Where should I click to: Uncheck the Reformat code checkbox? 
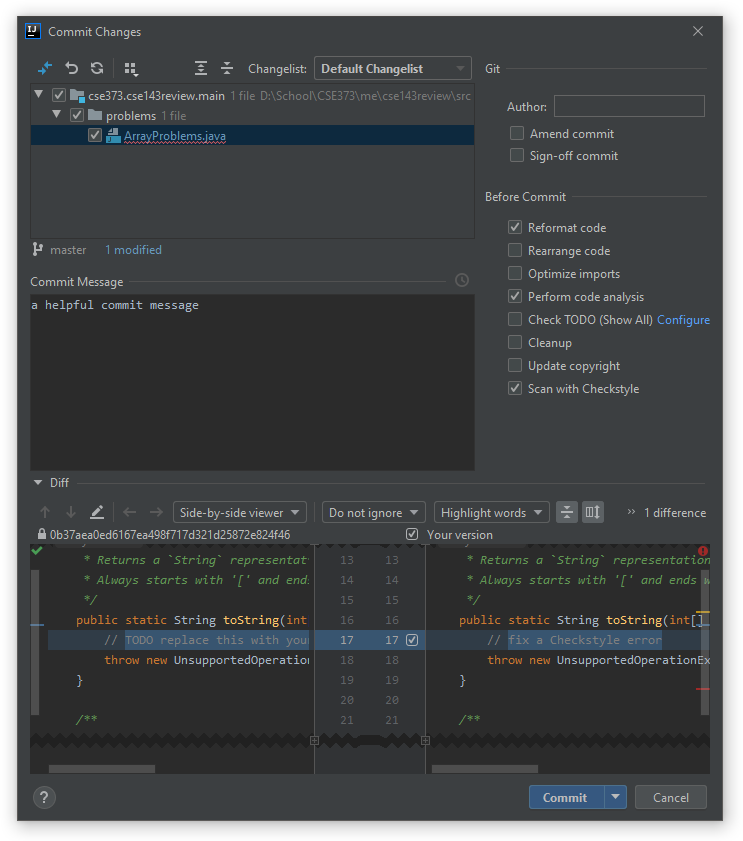515,227
